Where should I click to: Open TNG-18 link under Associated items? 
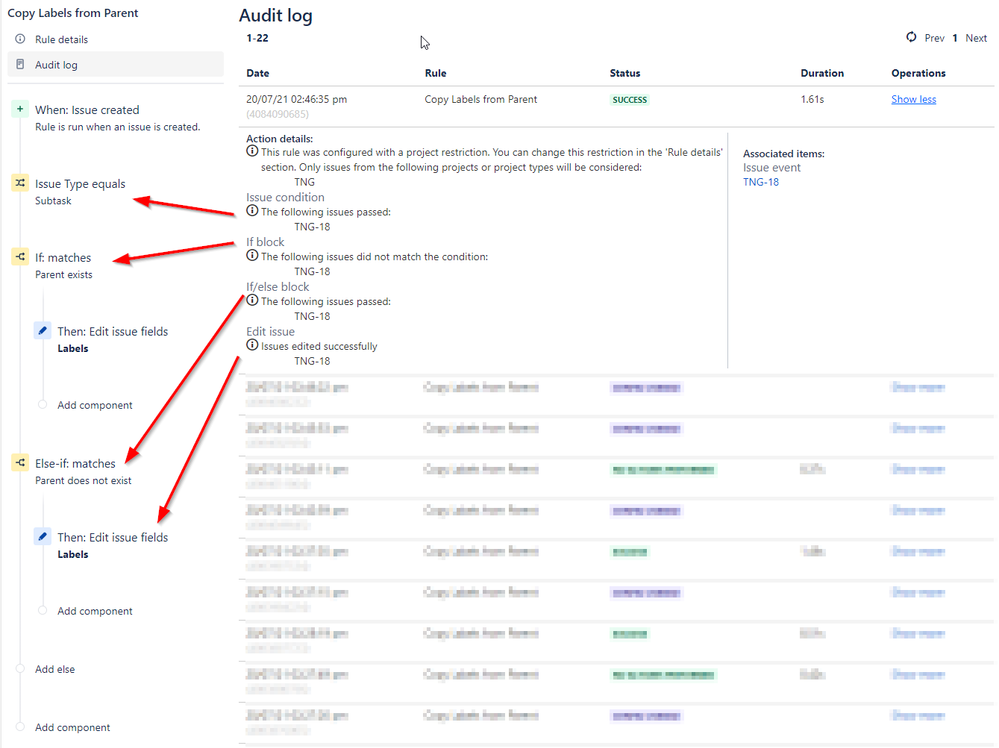[761, 182]
